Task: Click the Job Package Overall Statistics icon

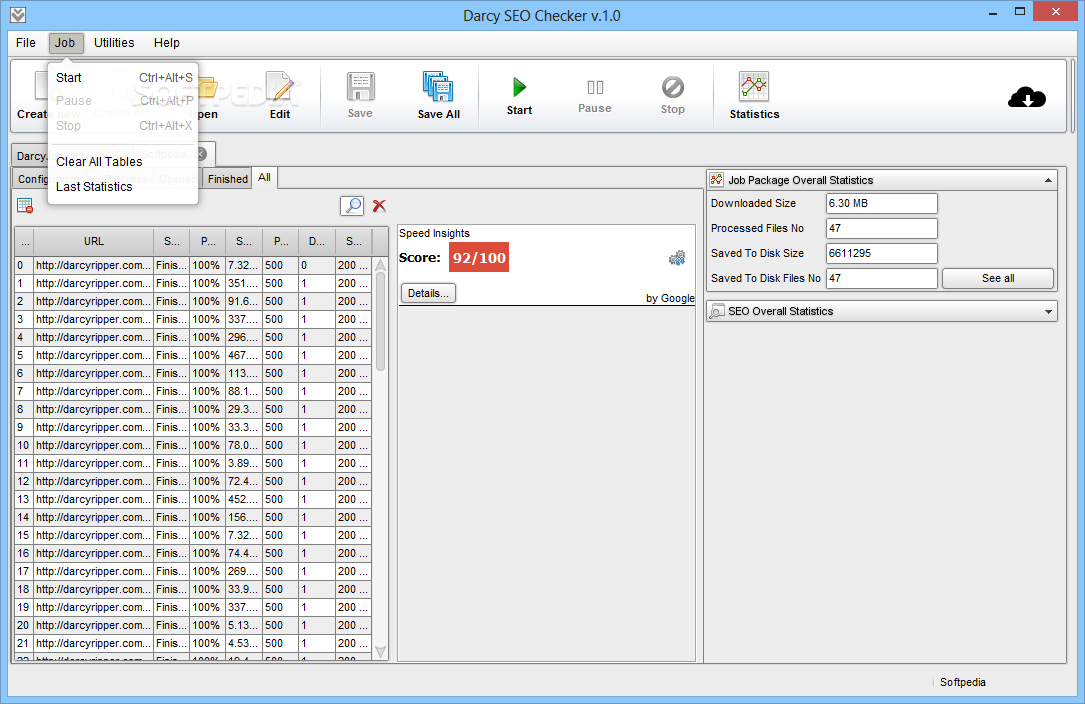Action: pyautogui.click(x=717, y=179)
